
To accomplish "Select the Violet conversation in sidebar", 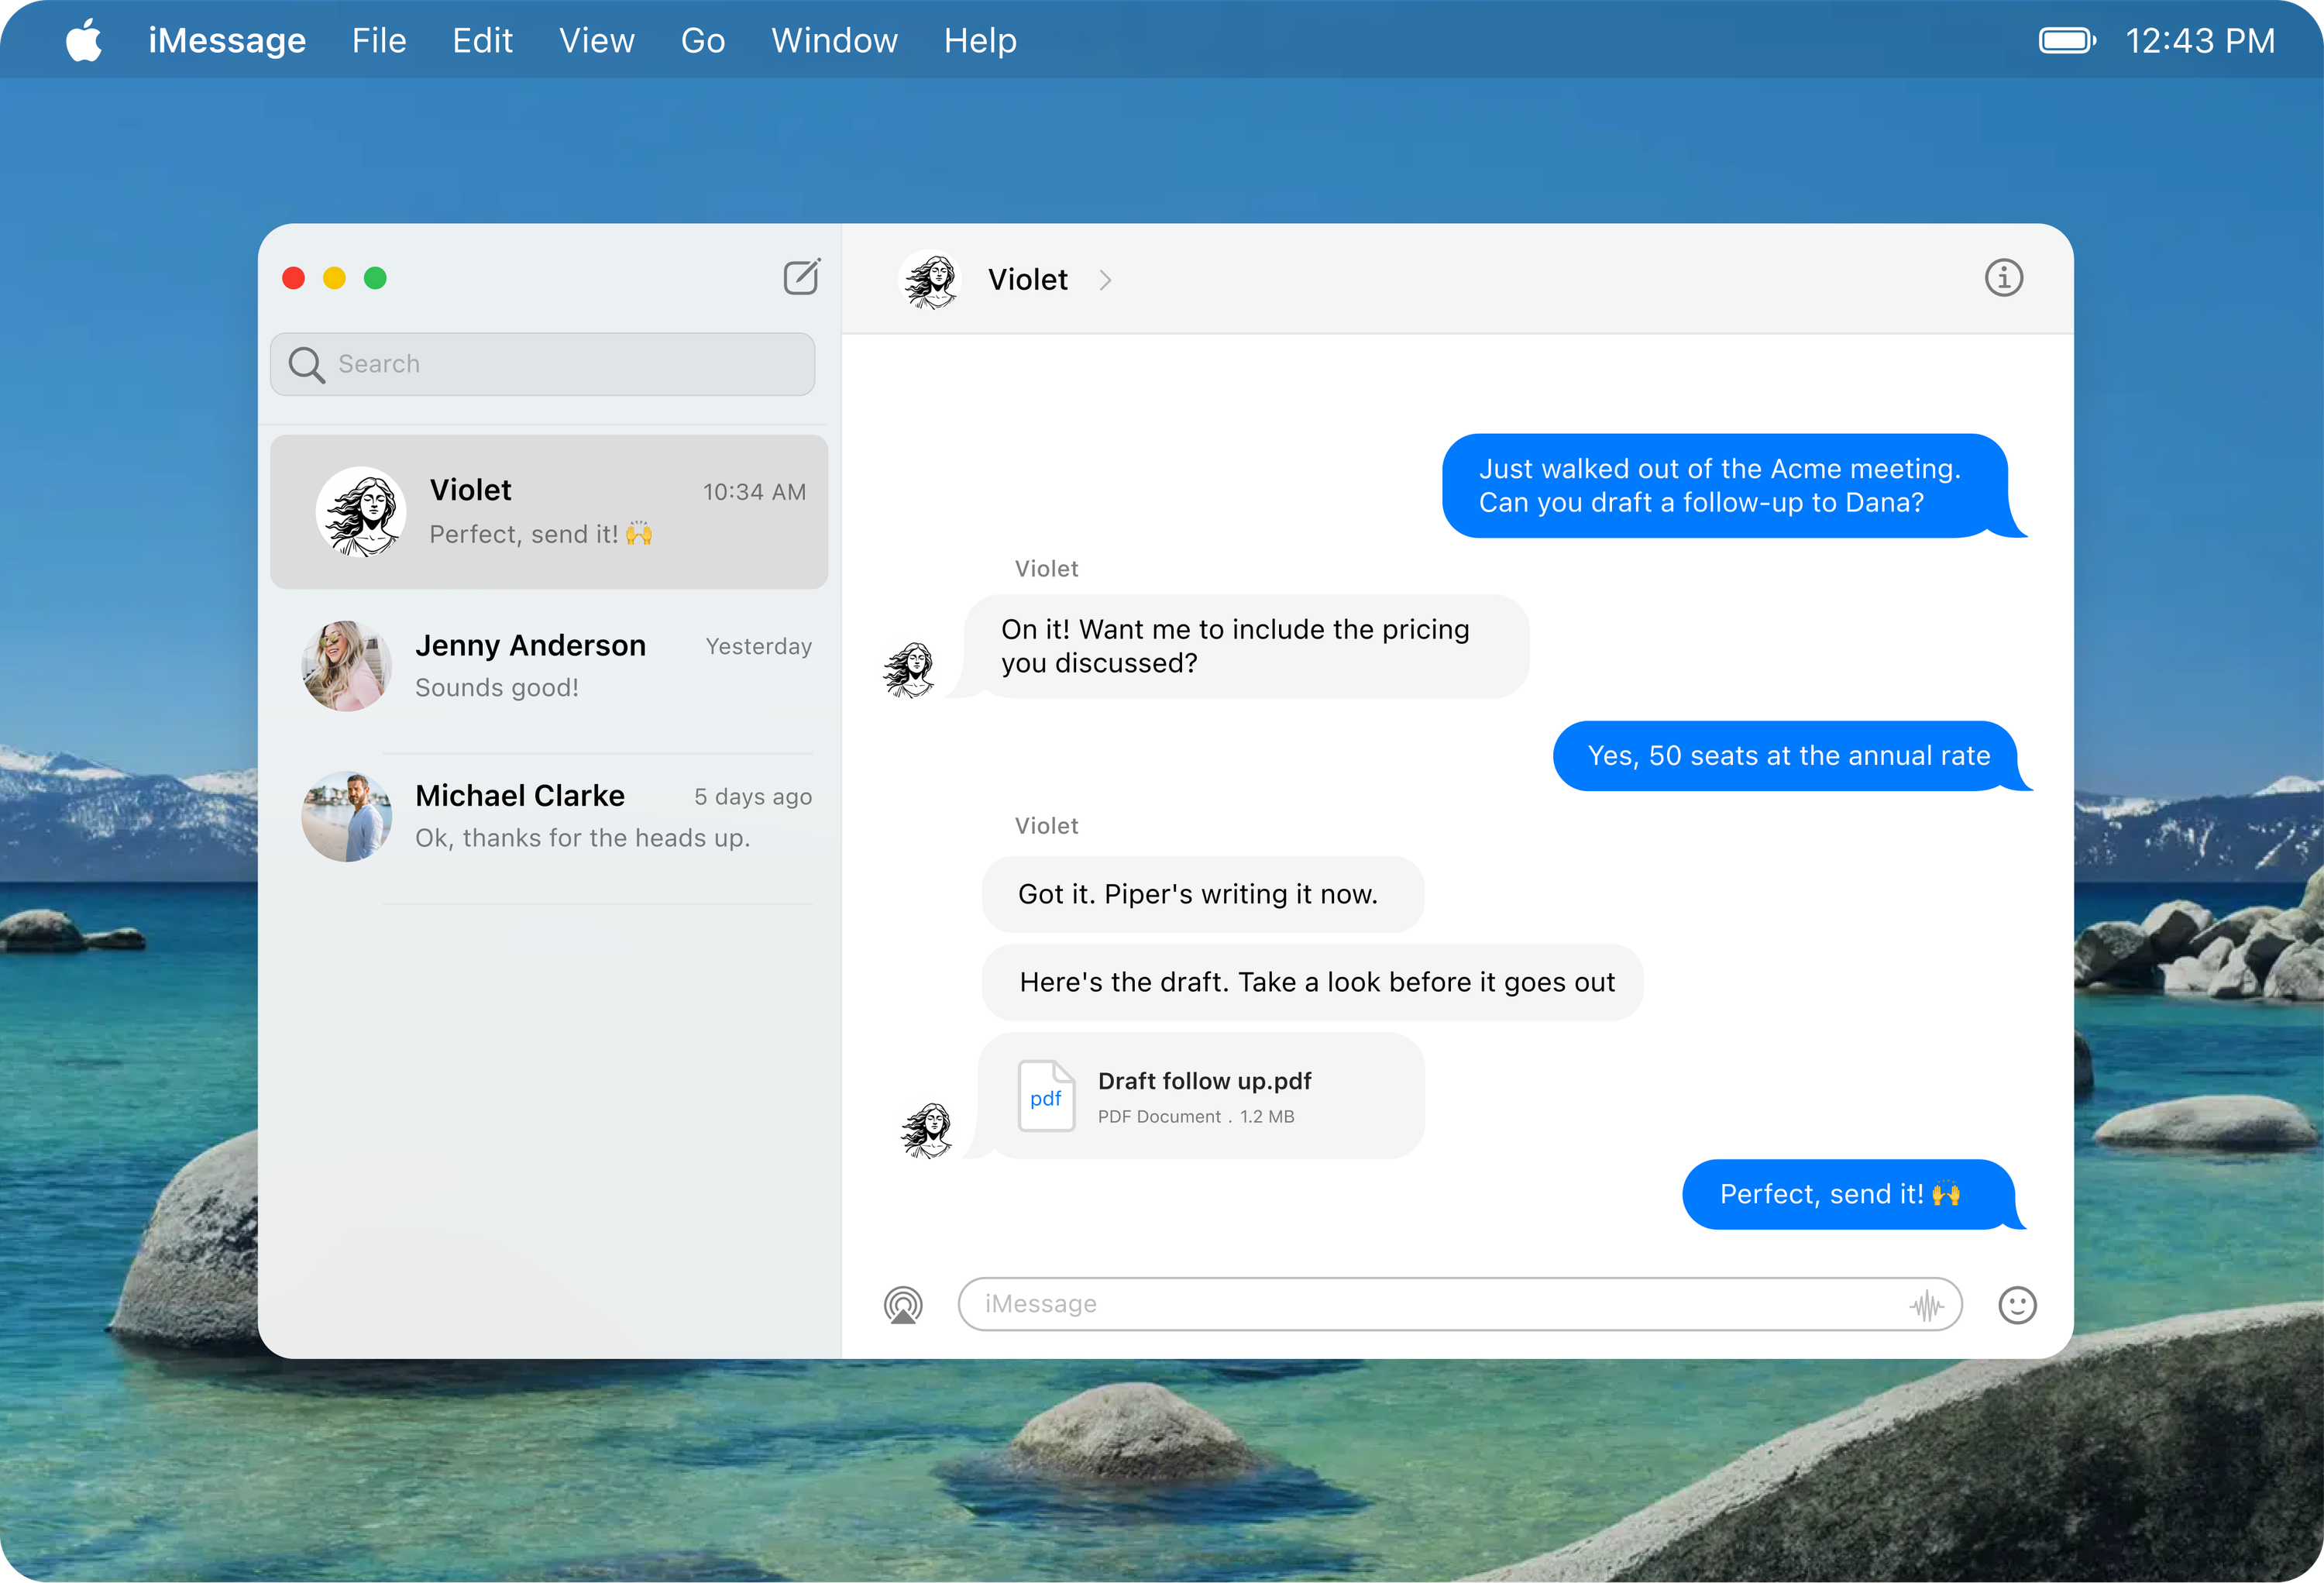I will [x=549, y=512].
